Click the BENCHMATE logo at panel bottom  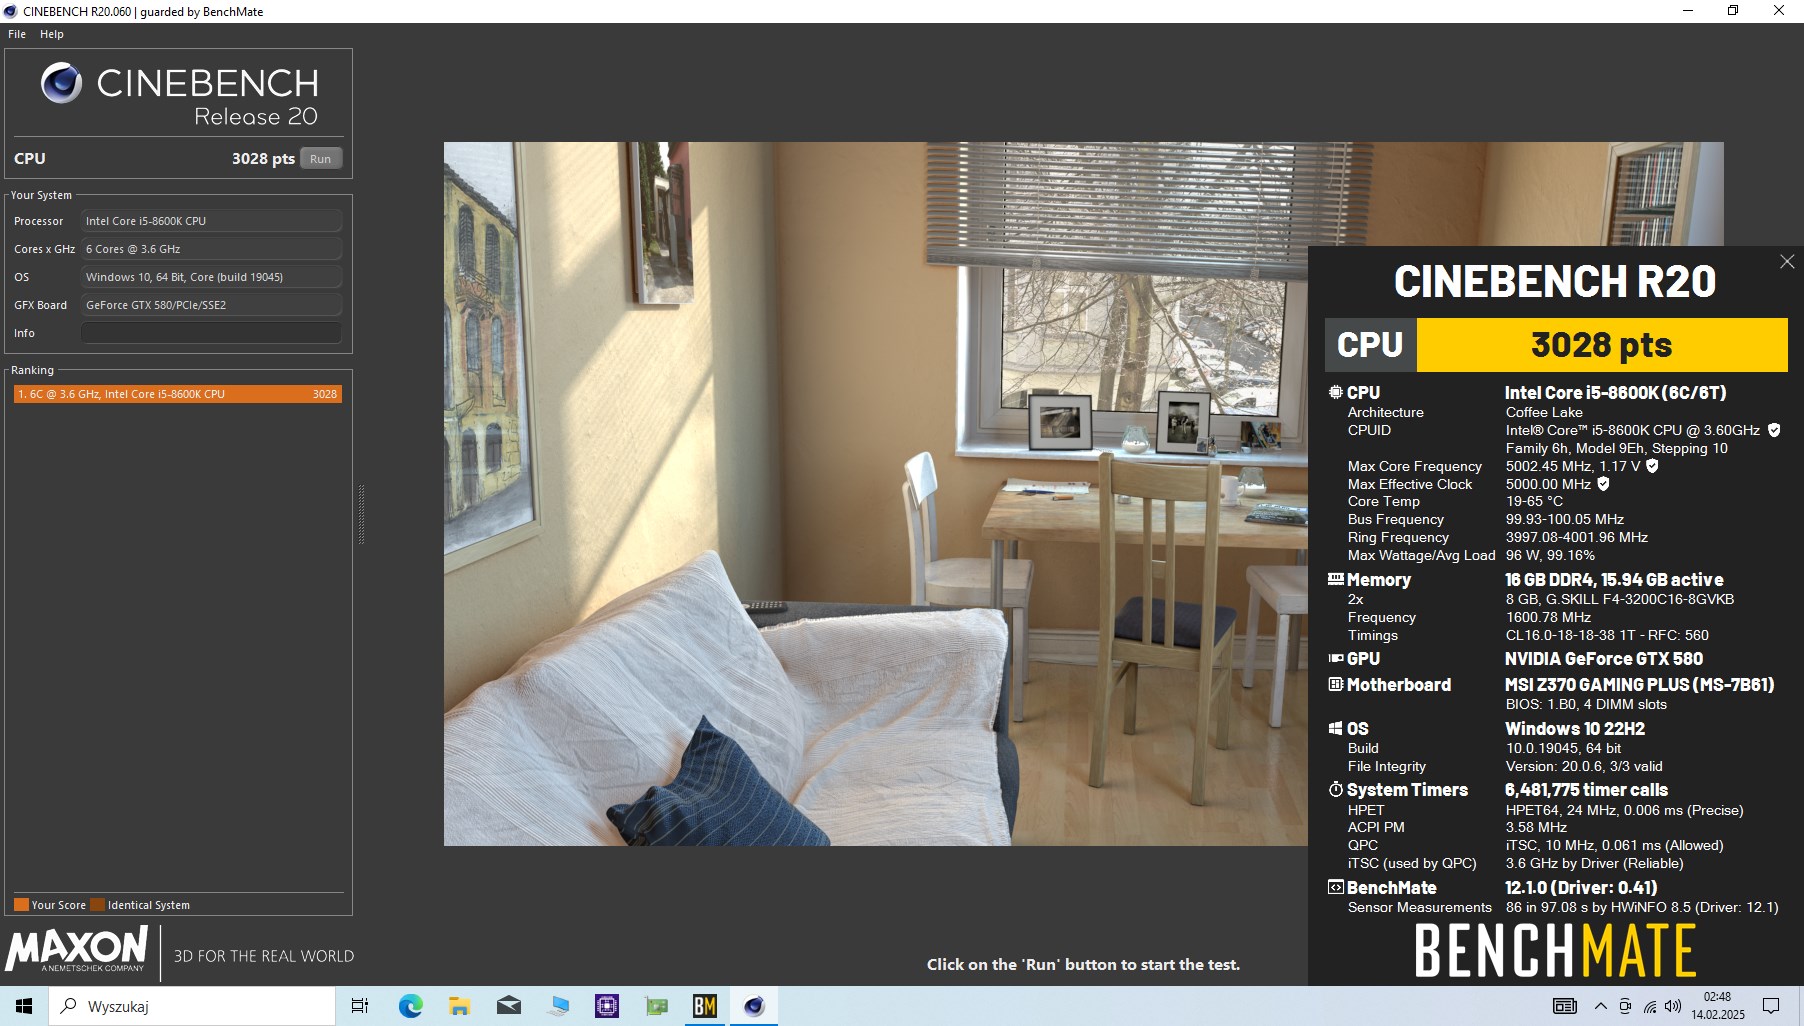pyautogui.click(x=1555, y=950)
